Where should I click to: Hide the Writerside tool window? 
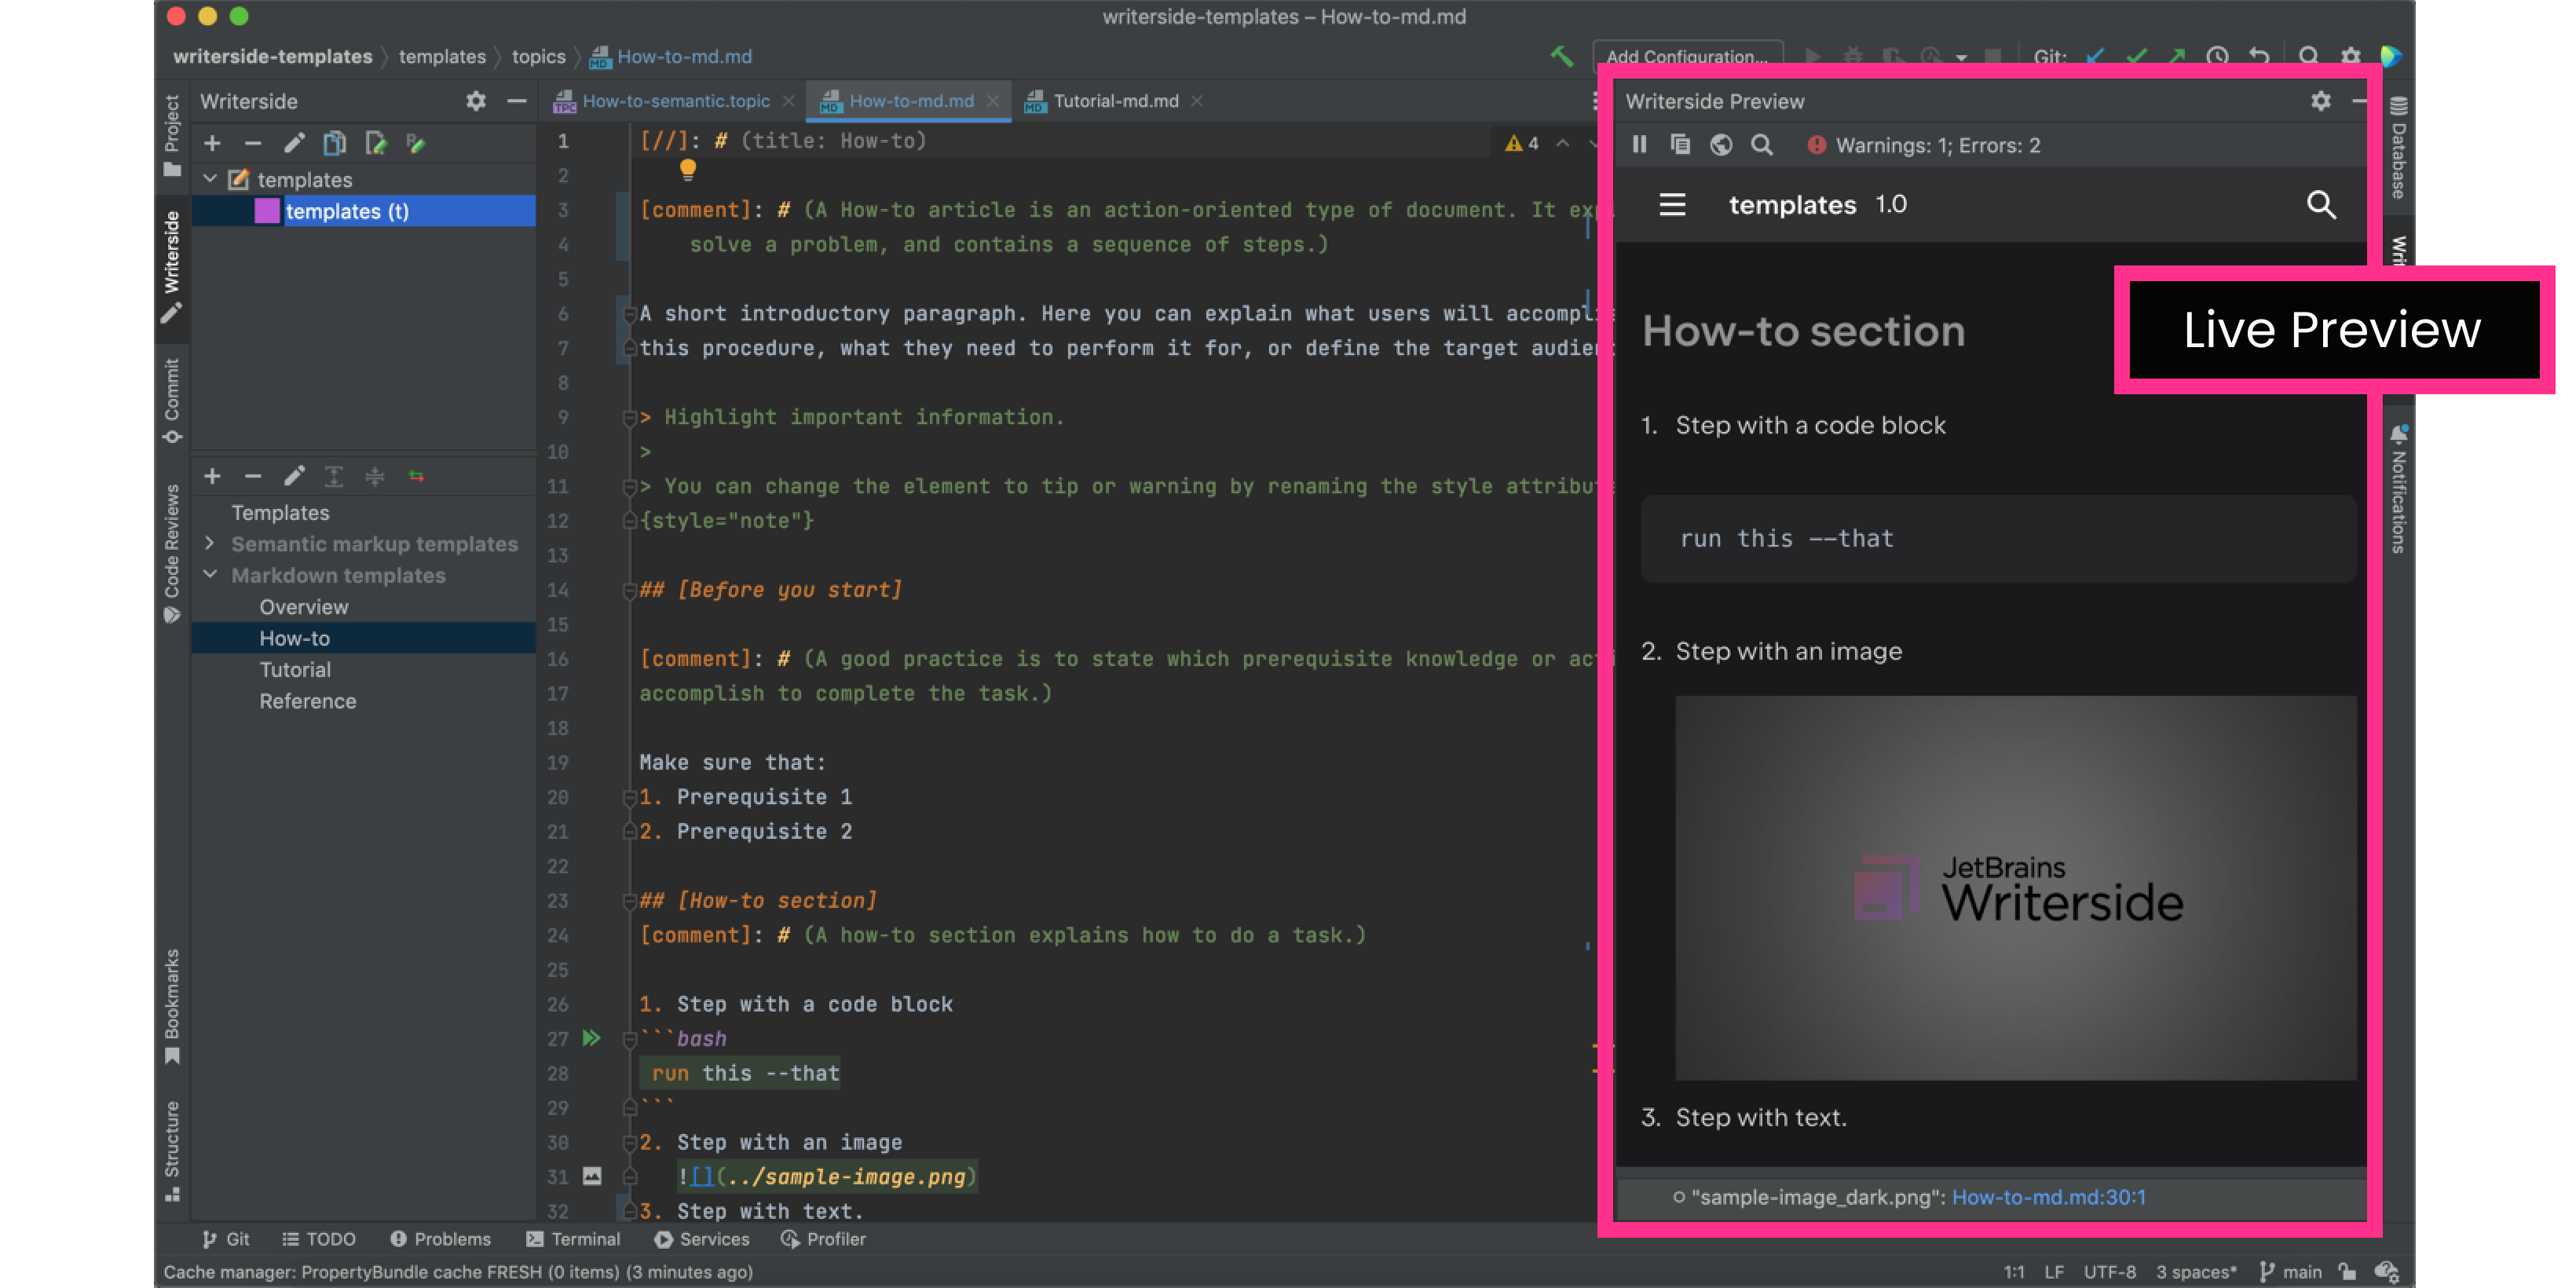point(516,101)
